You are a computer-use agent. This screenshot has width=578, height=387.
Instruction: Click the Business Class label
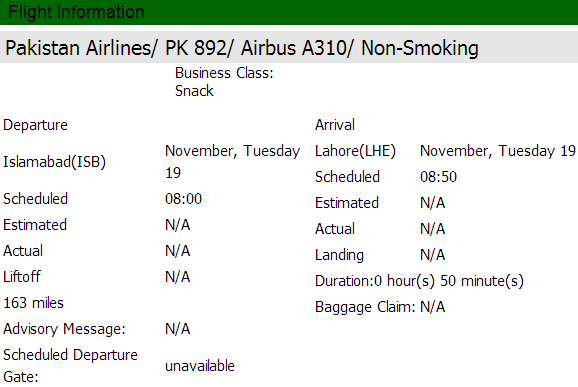(224, 73)
